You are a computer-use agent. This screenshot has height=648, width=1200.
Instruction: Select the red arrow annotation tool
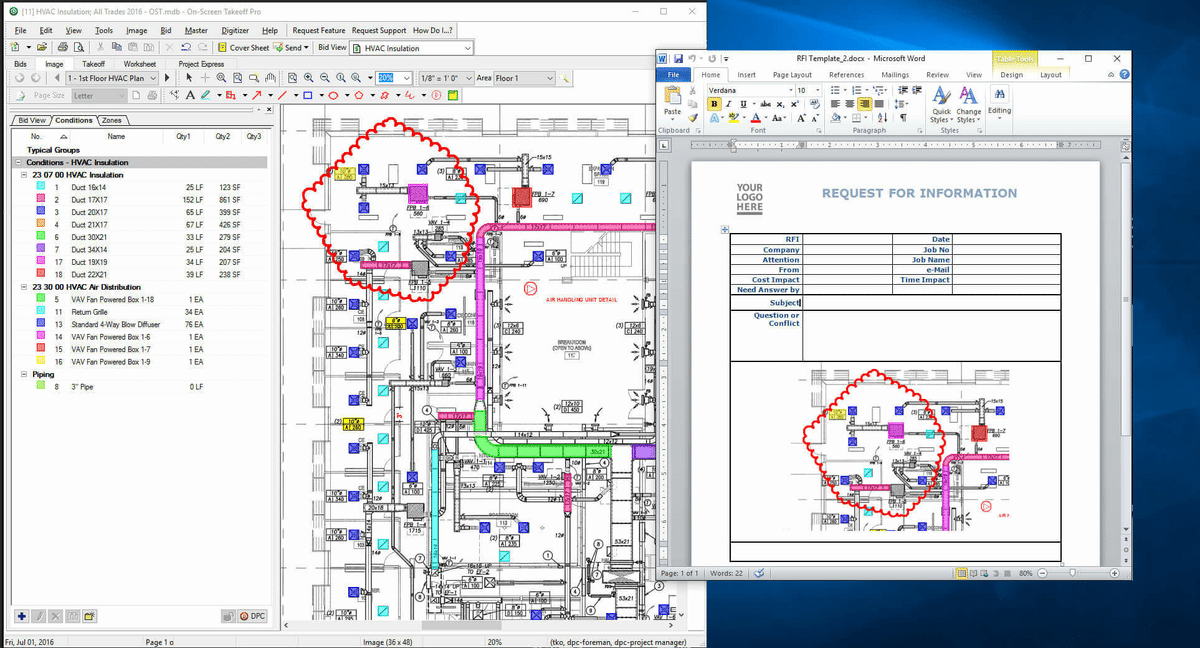[257, 96]
